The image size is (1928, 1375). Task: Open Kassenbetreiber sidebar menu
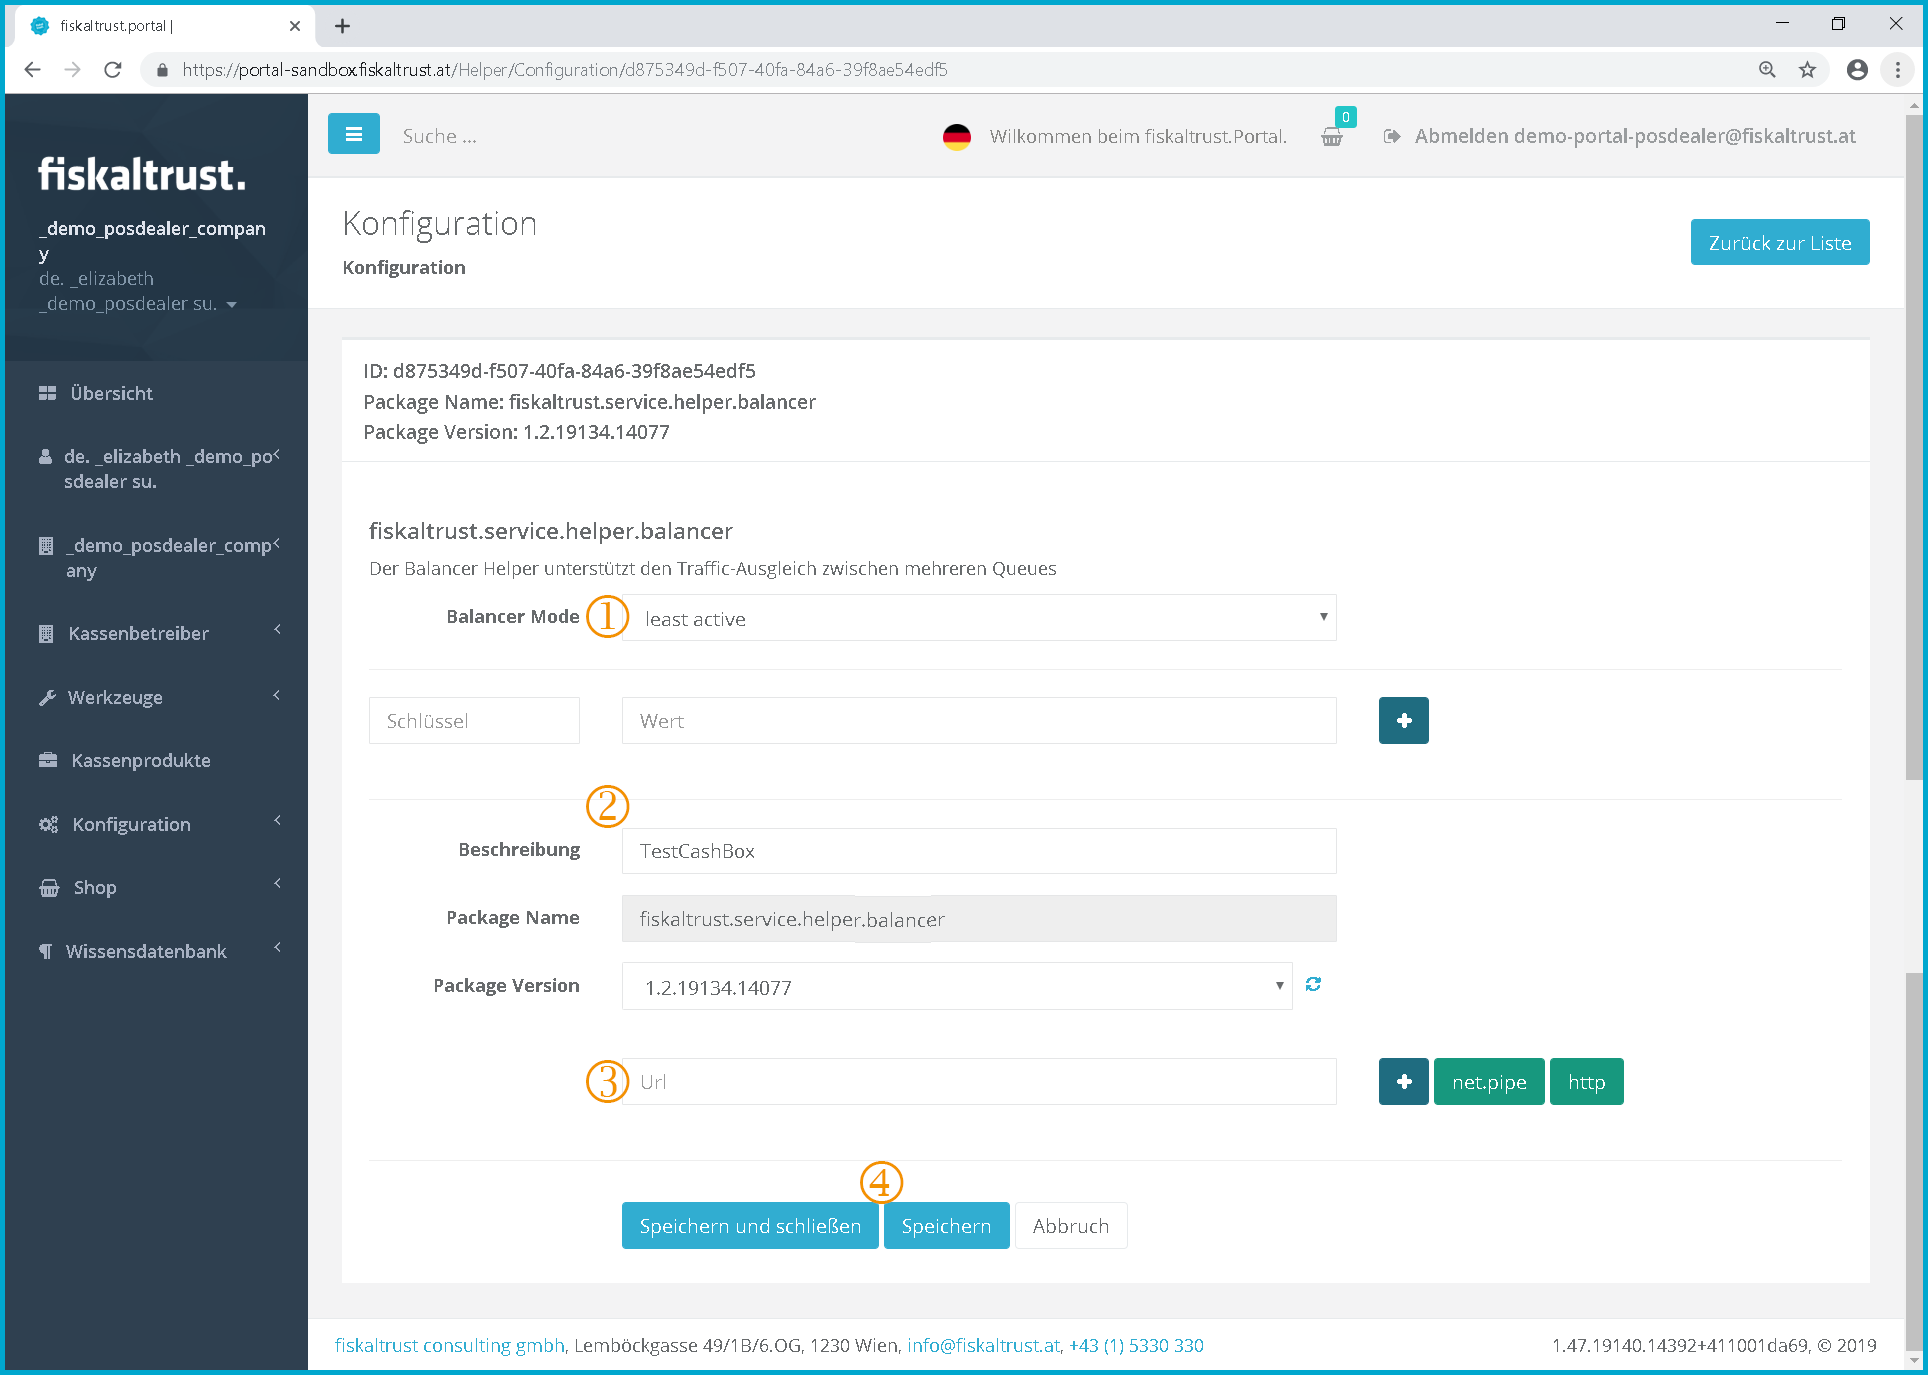point(139,633)
